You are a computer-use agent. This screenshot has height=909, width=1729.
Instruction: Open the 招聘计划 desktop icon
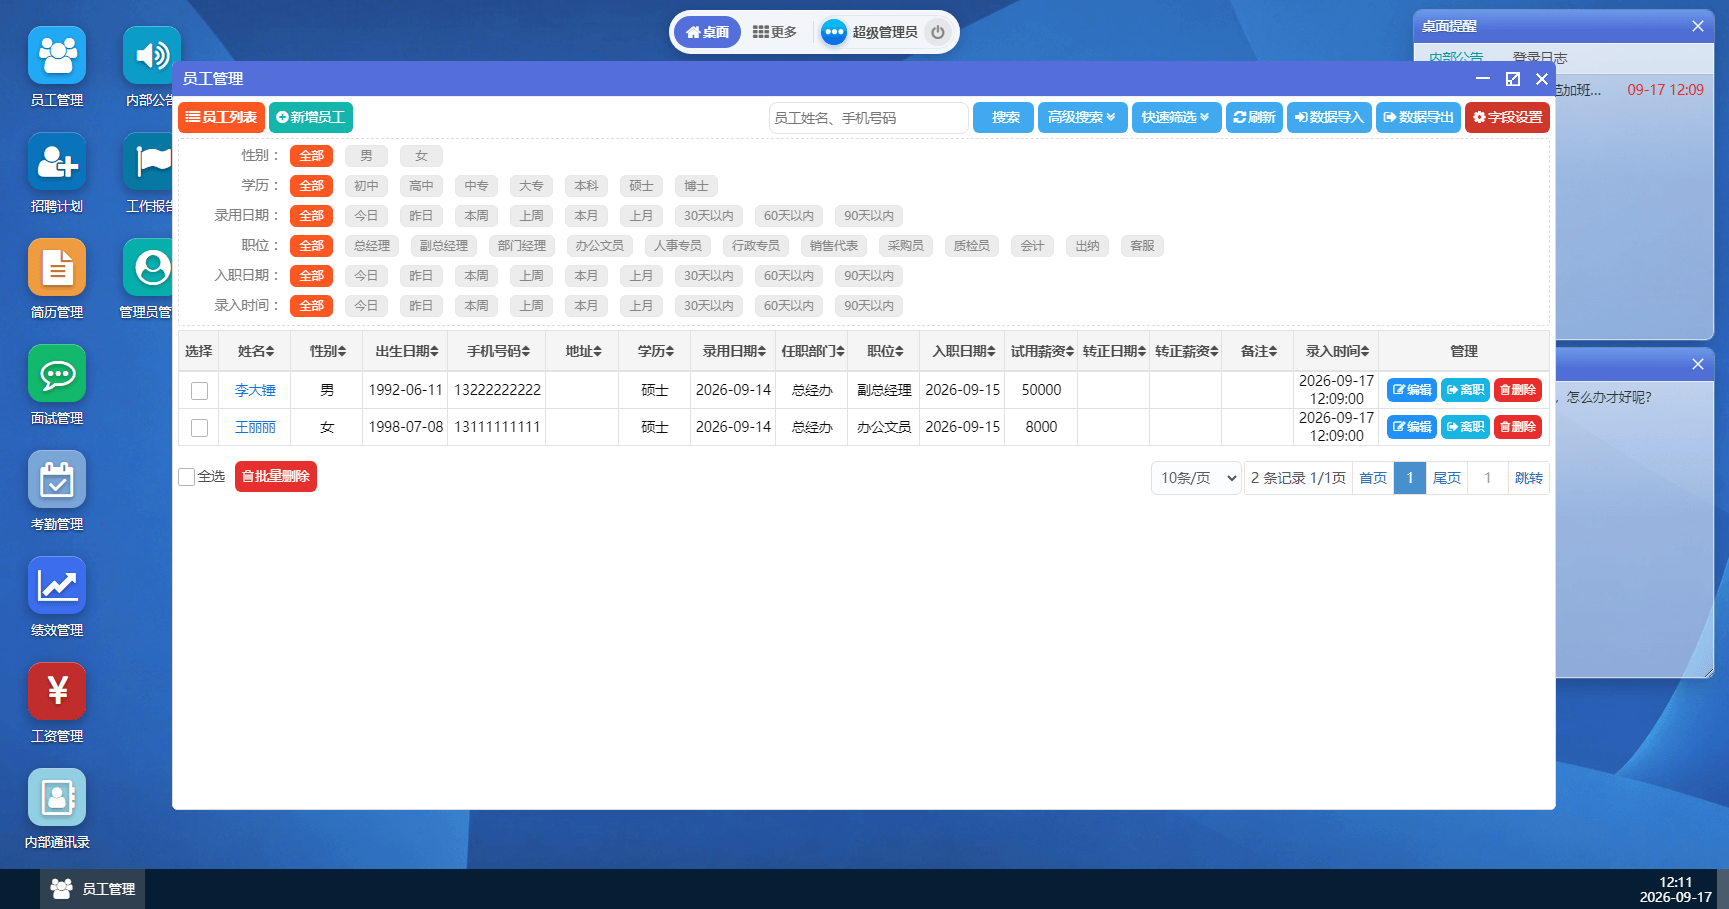57,162
